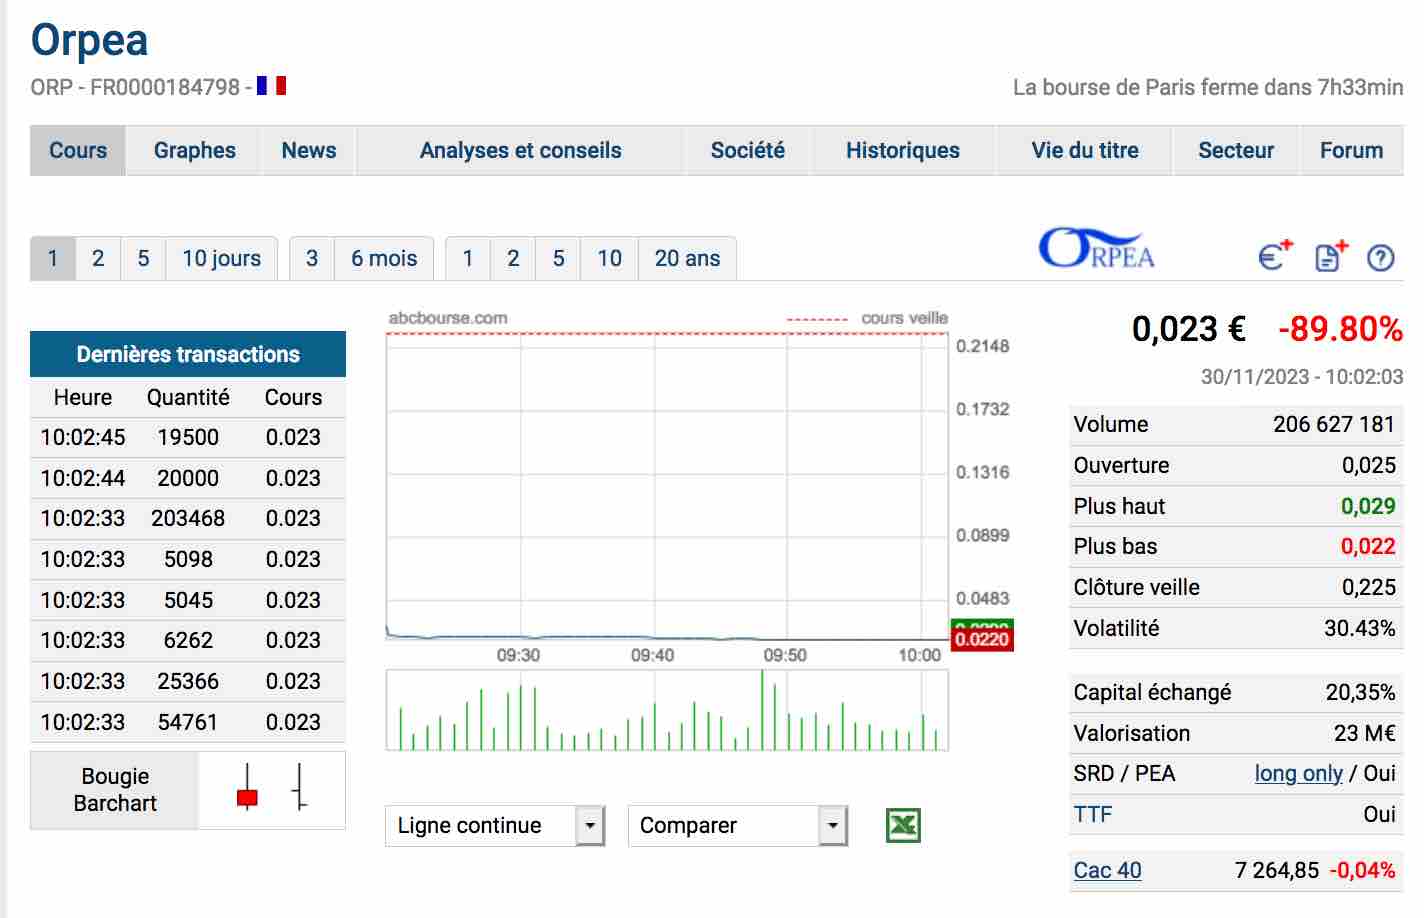Select the Capital échangé value 20,35%
Screen dimensions: 1424x918
[x=1361, y=692]
